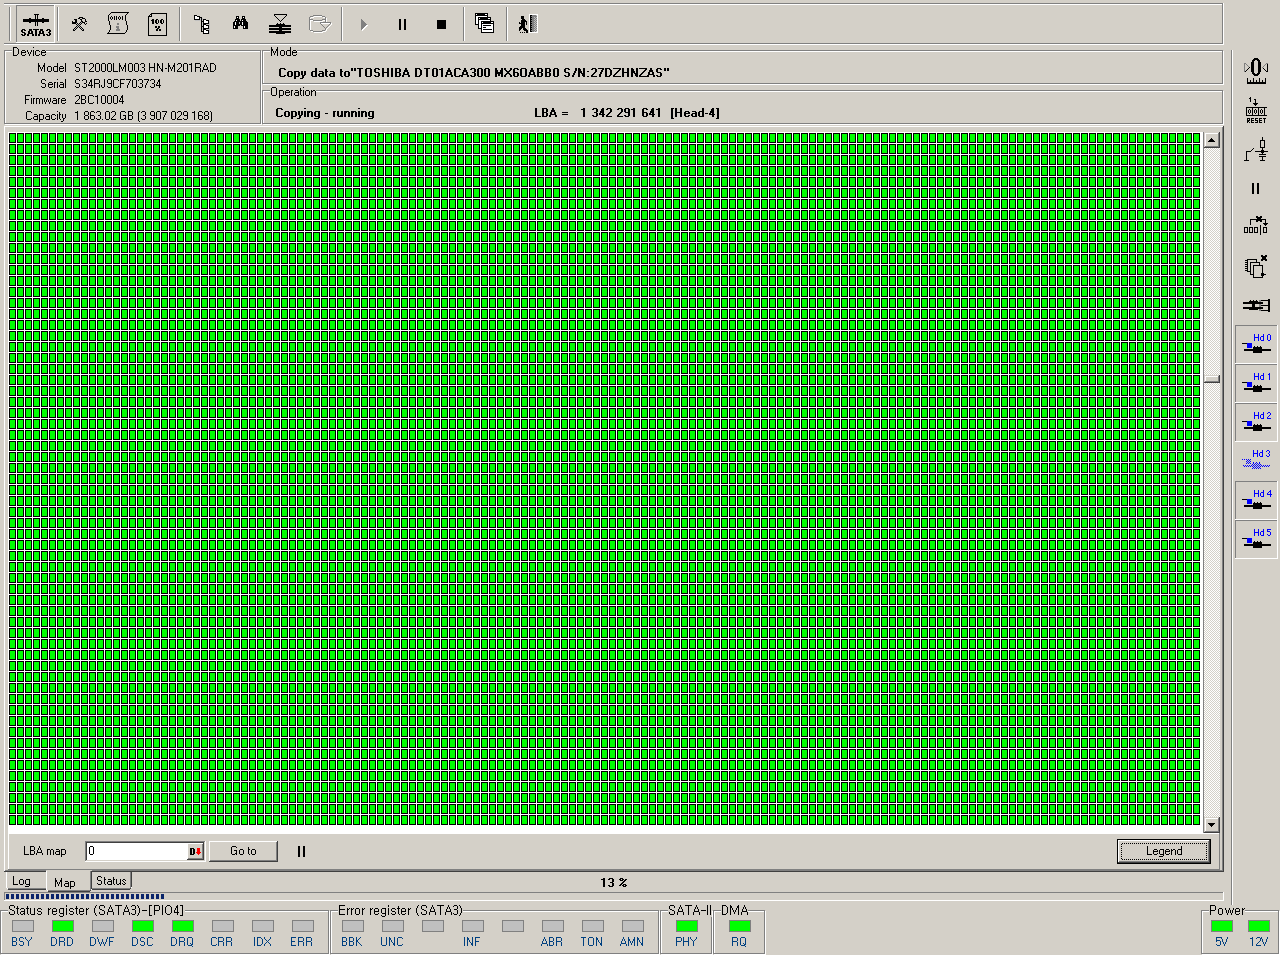Open the cascaded windows icon in toolbar
Screen dimensions: 1280x955
(x=484, y=24)
